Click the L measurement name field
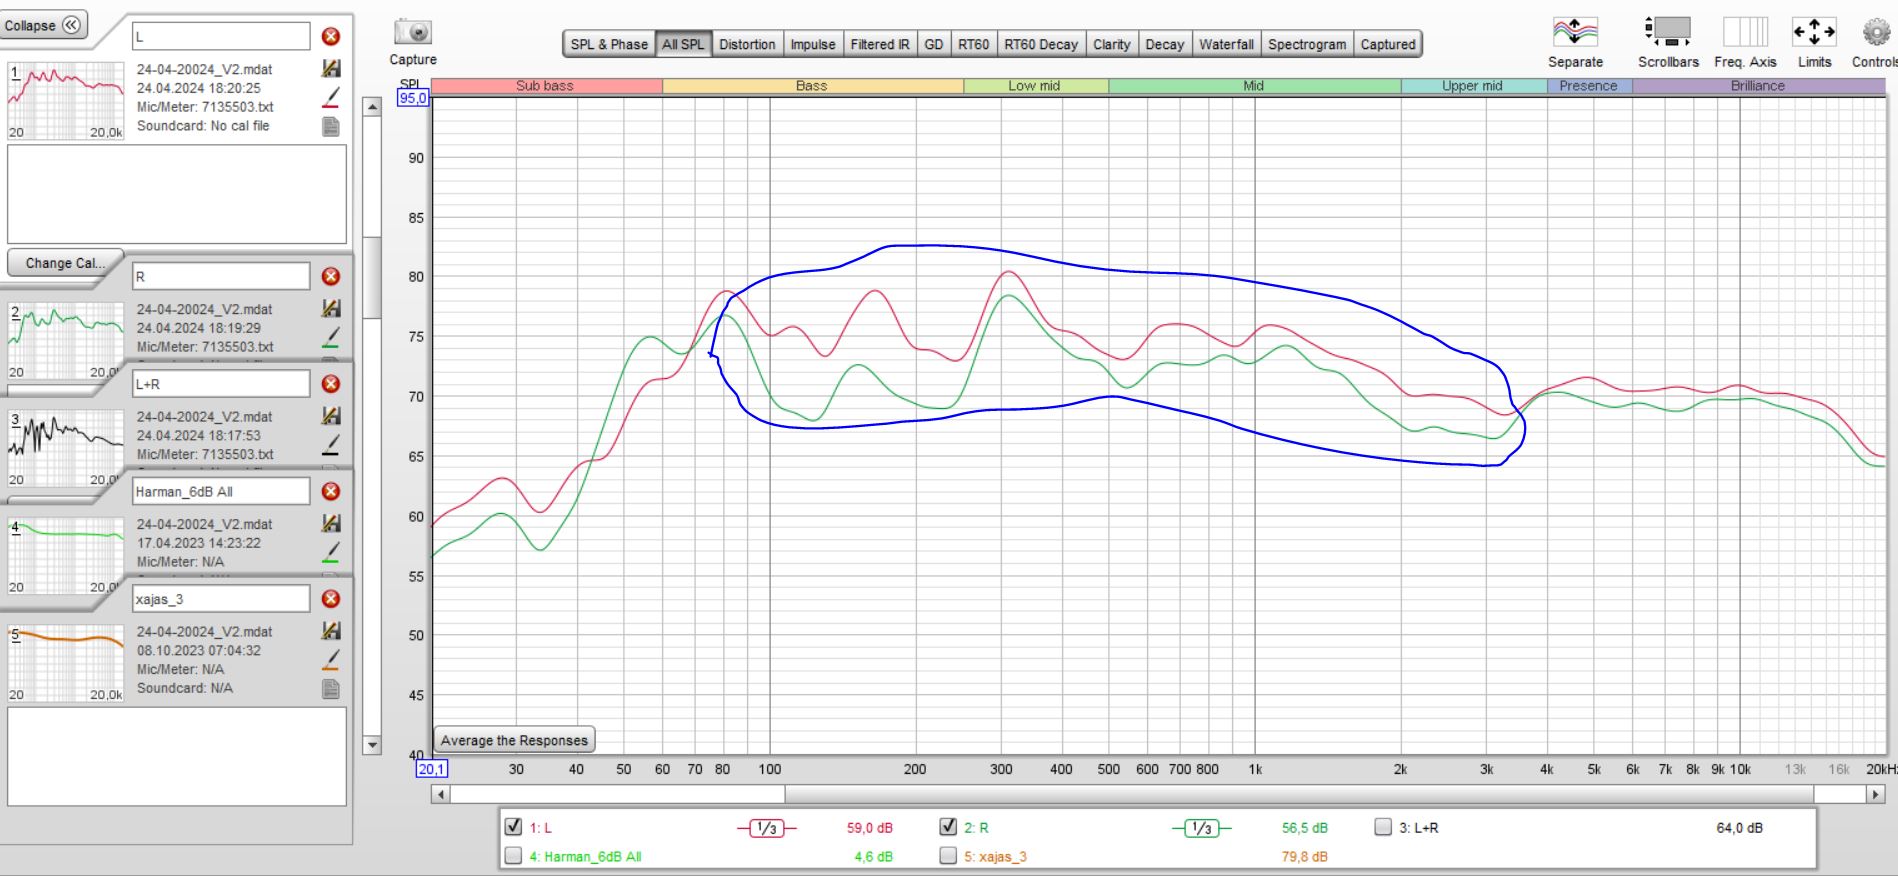The height and width of the screenshot is (876, 1898). click(221, 37)
